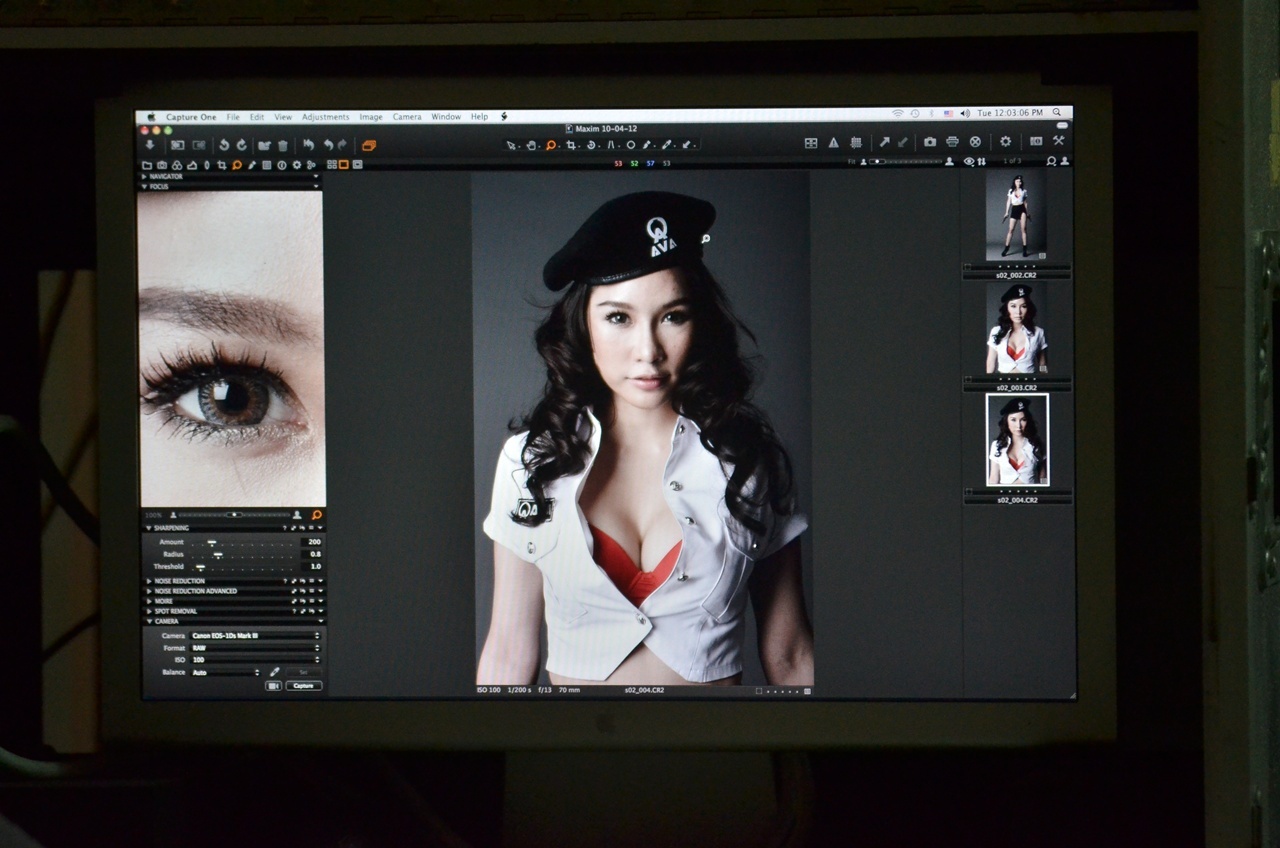Click the browser search magnifier icon
1280x848 pixels.
coord(1051,161)
